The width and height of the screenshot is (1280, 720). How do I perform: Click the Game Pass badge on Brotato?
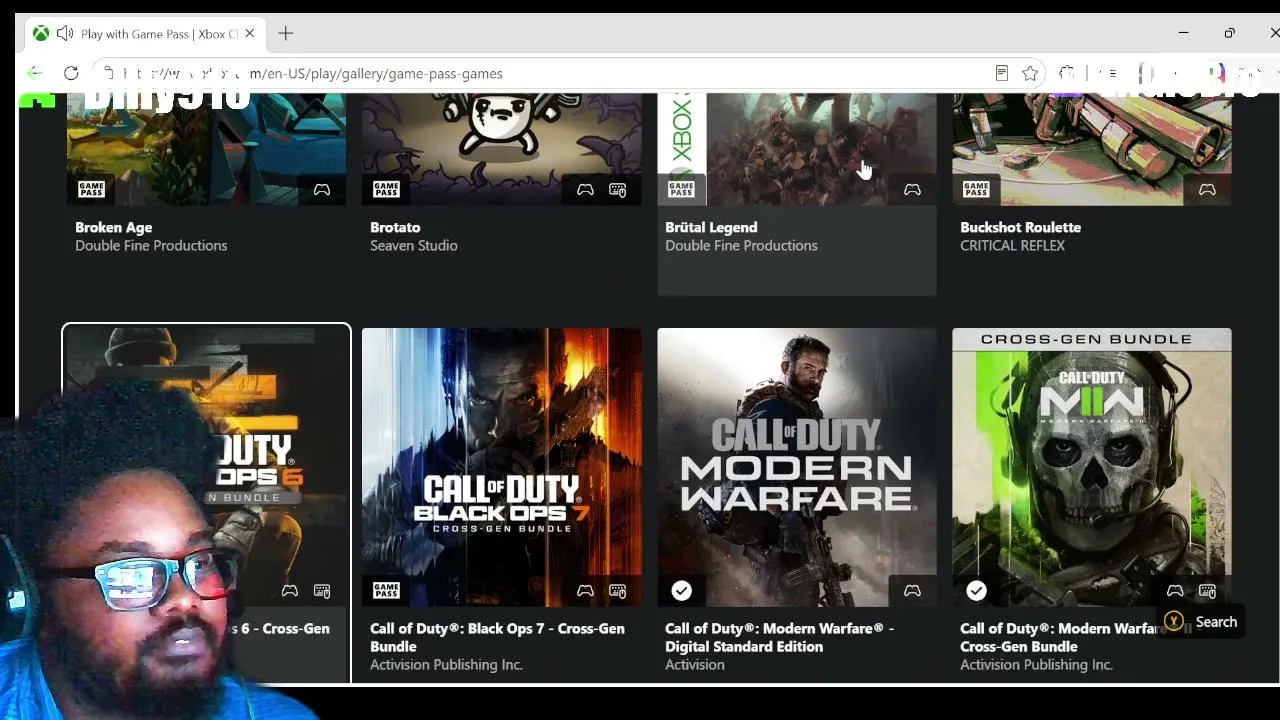tap(386, 189)
